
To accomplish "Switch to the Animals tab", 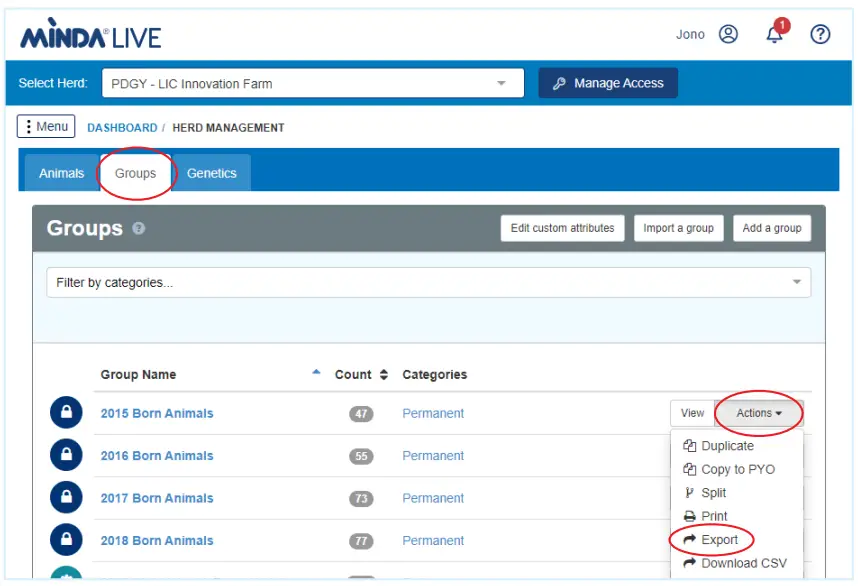I will (x=61, y=173).
